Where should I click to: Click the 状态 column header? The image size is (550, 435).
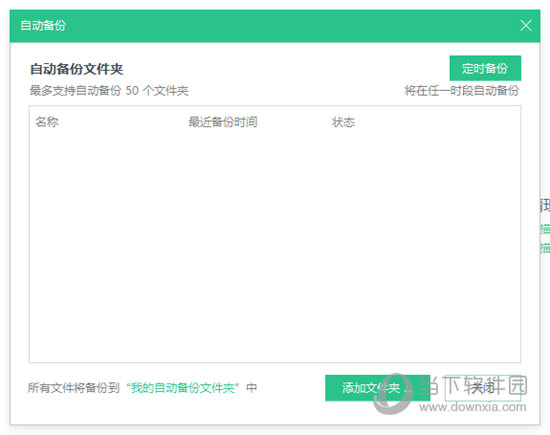coord(343,122)
